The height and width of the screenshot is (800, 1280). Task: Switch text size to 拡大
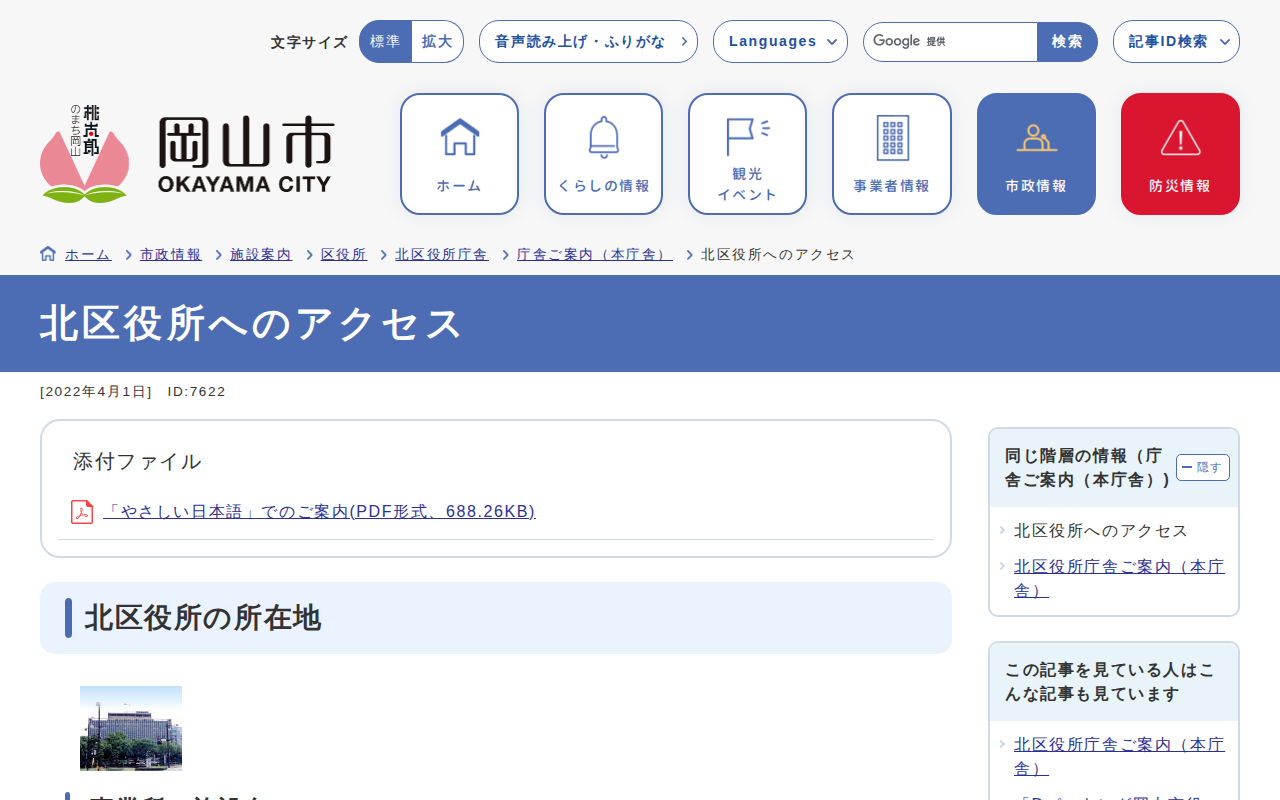click(437, 42)
